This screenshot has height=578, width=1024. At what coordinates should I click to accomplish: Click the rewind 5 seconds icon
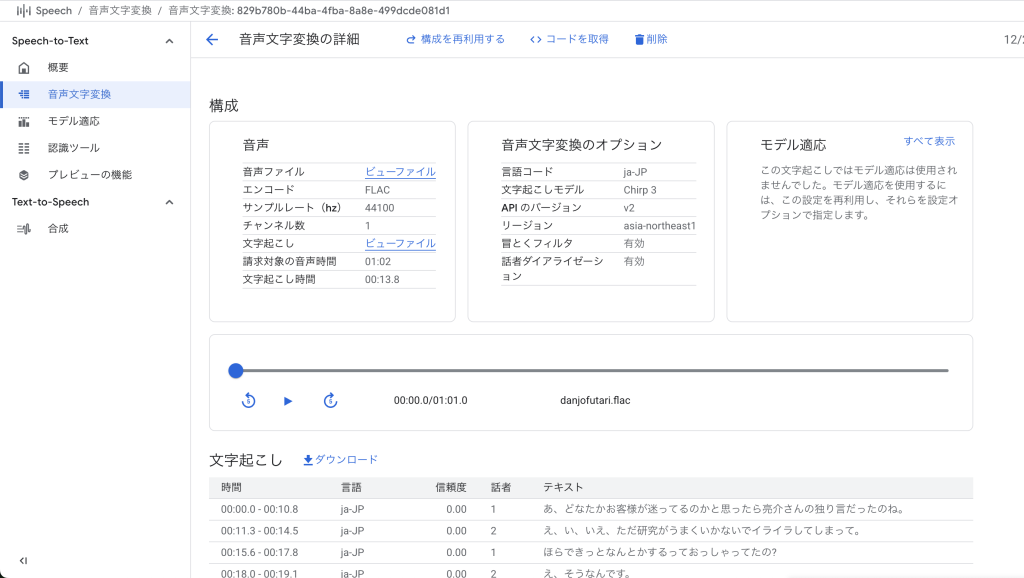point(249,401)
